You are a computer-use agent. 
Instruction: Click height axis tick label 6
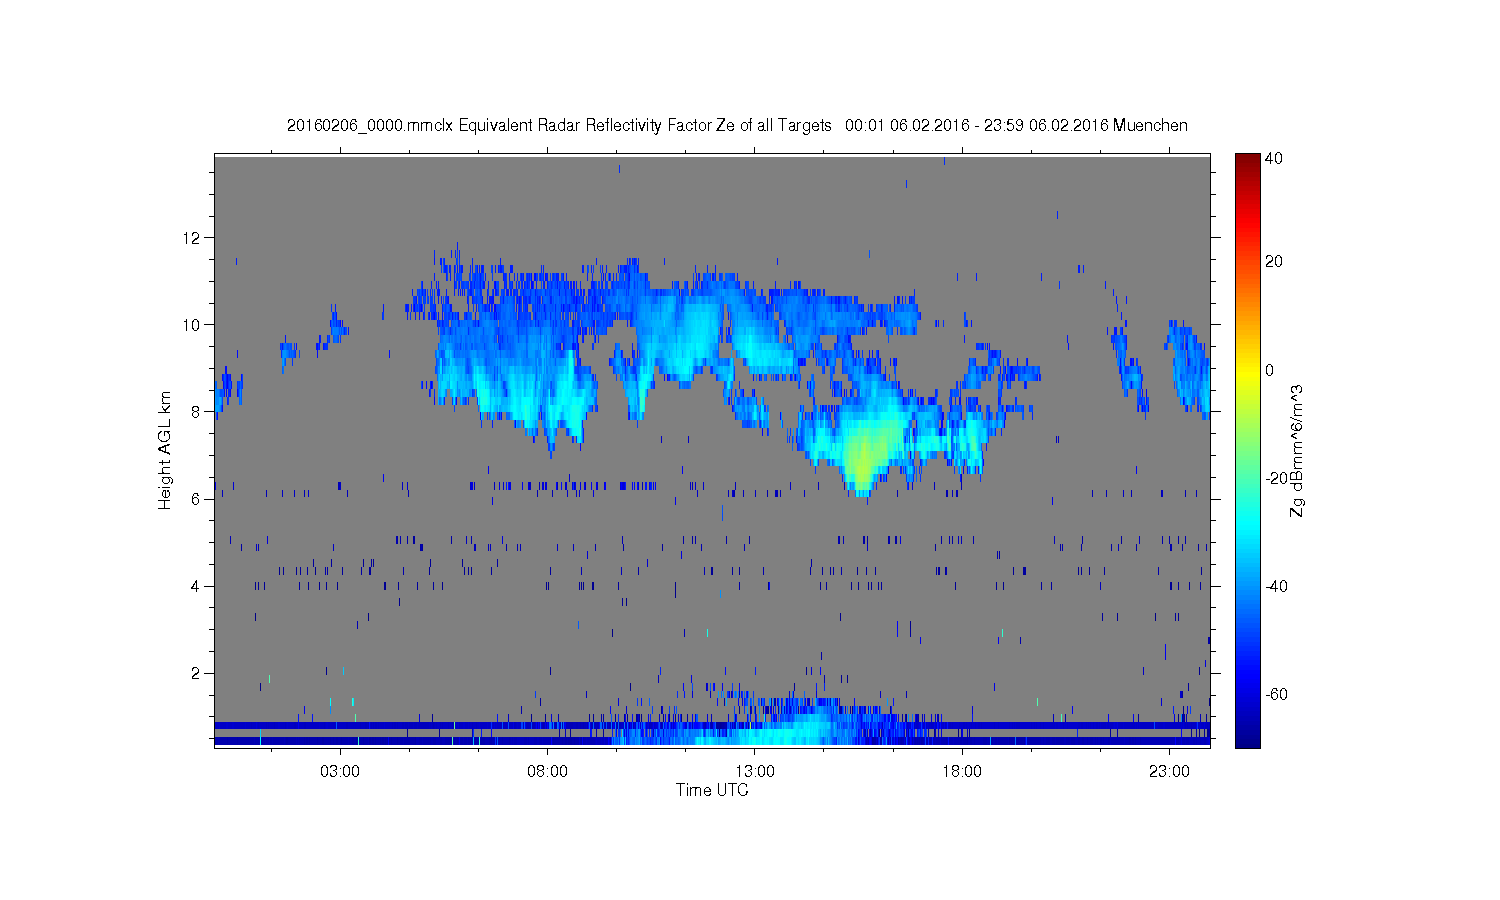click(x=197, y=499)
